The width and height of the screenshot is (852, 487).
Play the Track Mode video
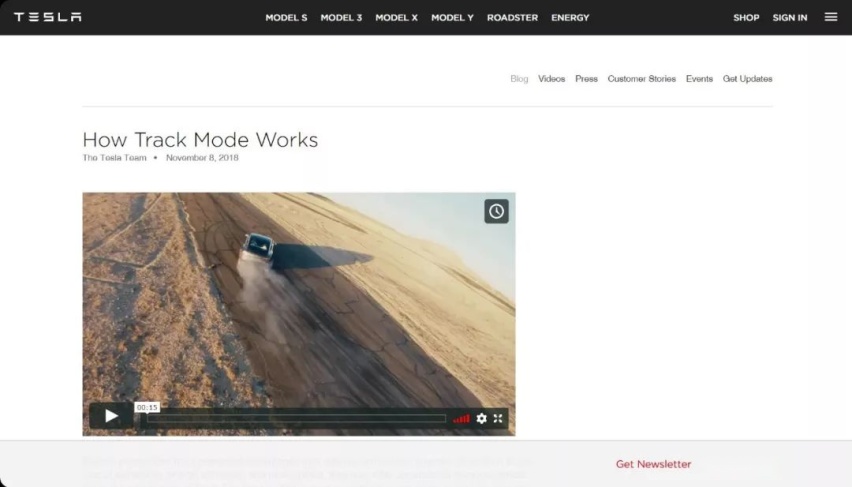pyautogui.click(x=111, y=416)
